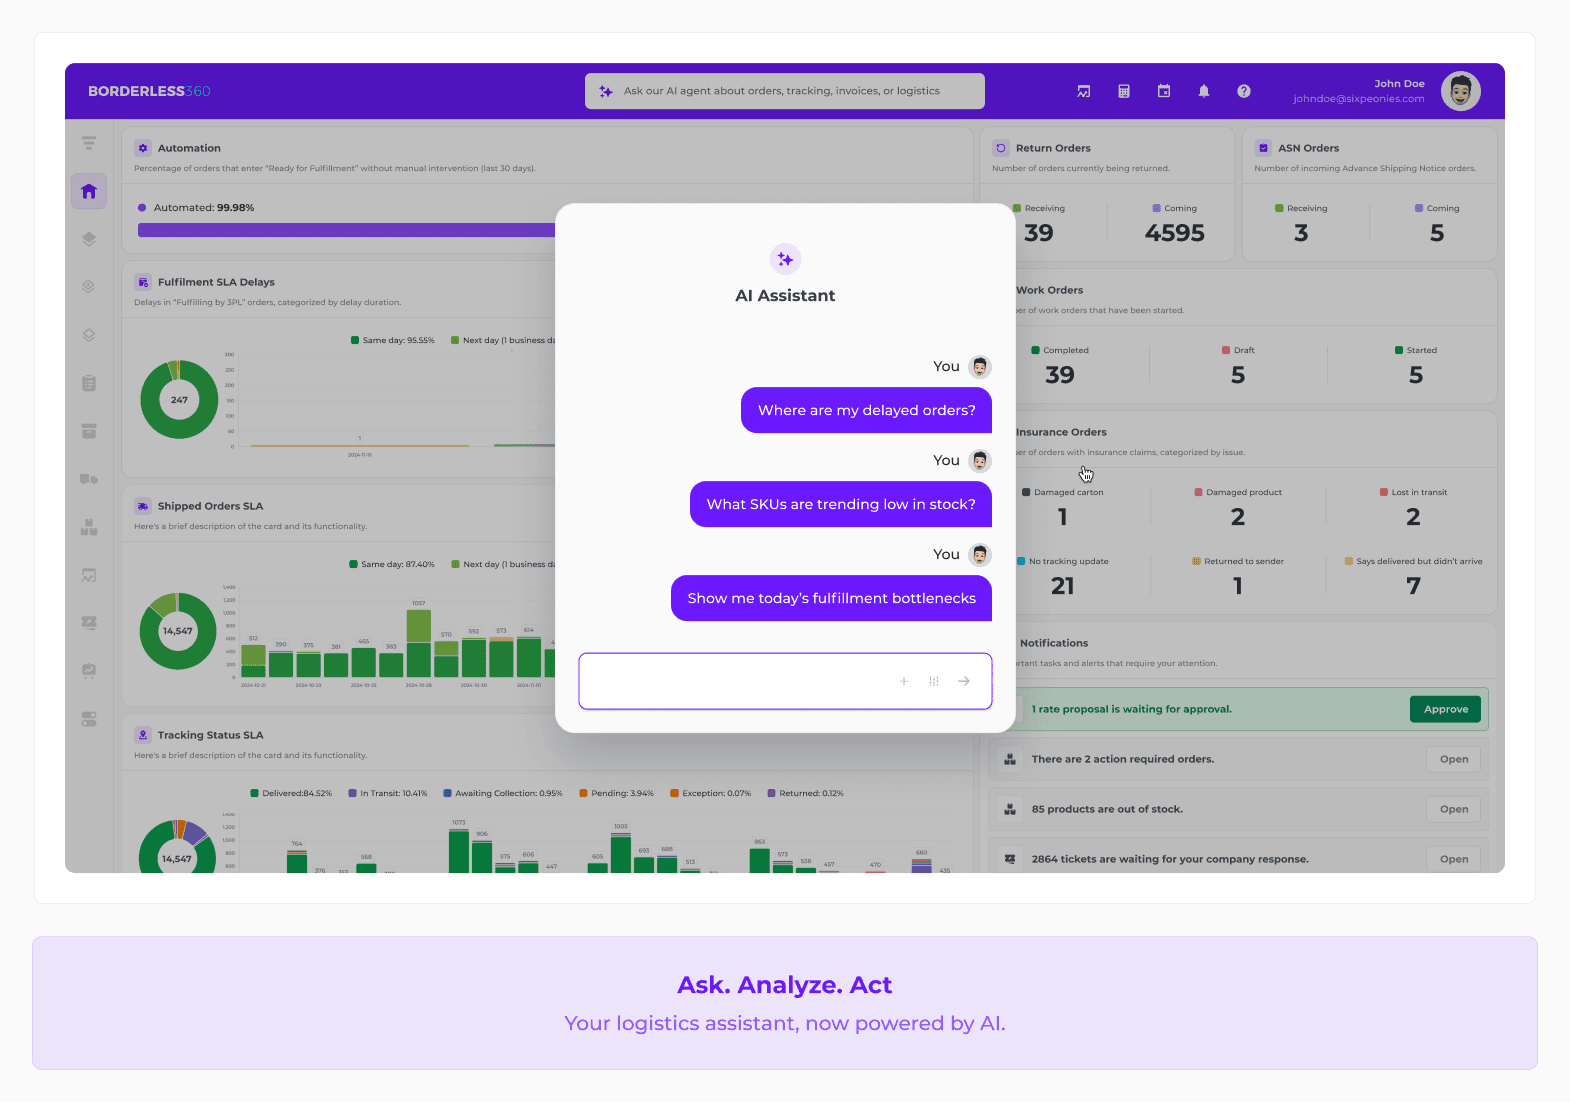The width and height of the screenshot is (1570, 1103).
Task: Click the Return Orders Coming count 4595
Action: 1175,233
